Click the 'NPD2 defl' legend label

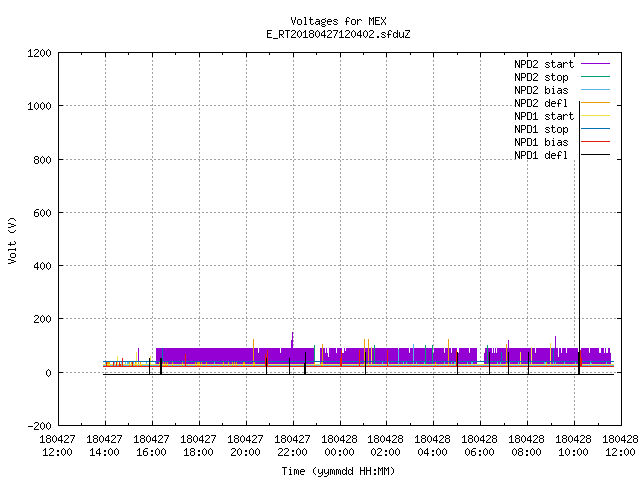pyautogui.click(x=541, y=103)
